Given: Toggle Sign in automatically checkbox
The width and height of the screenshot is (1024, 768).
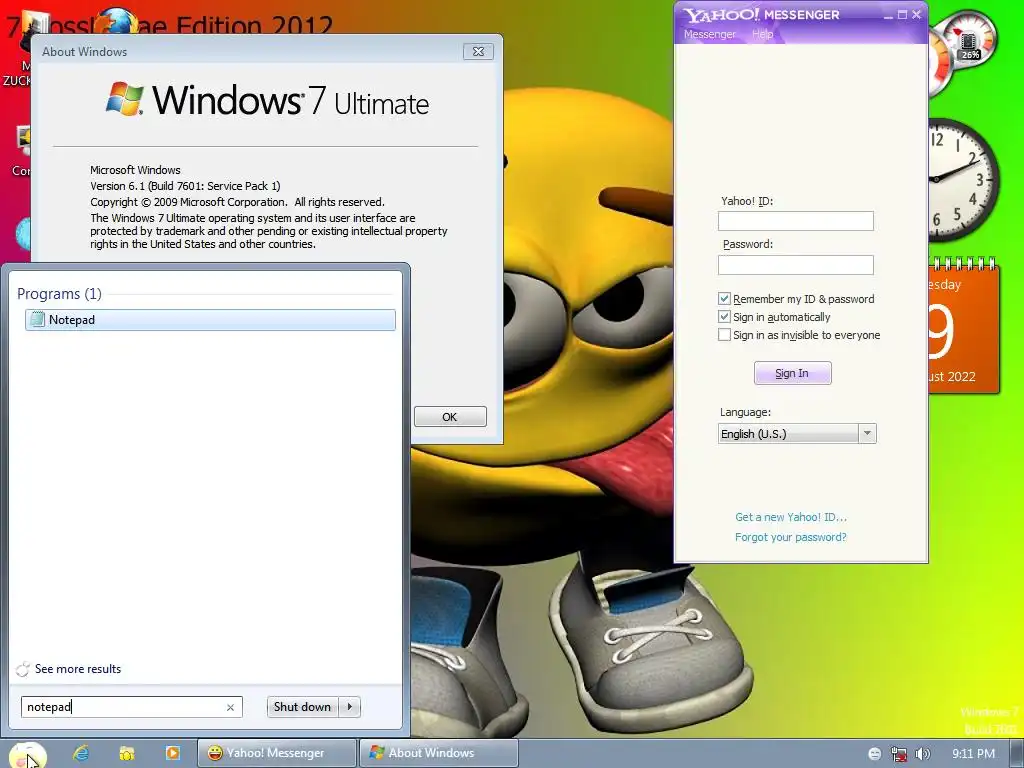Looking at the screenshot, I should coord(724,317).
